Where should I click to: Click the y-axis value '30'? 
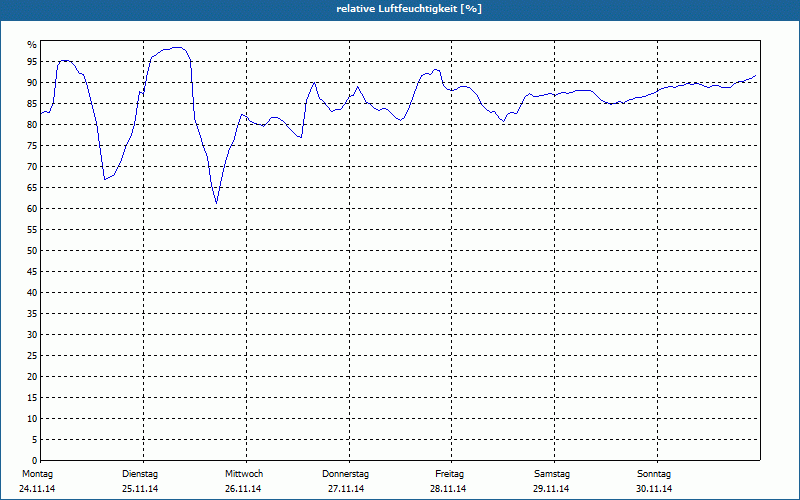pos(32,335)
